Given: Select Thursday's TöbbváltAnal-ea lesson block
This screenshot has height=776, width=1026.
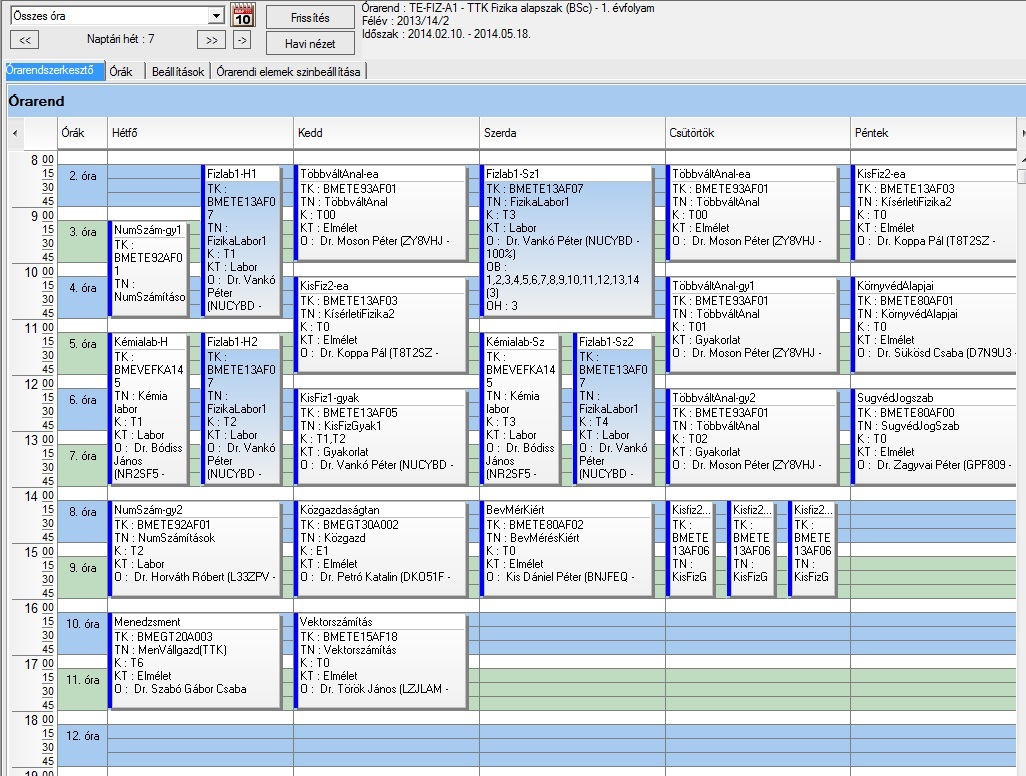Looking at the screenshot, I should (752, 213).
